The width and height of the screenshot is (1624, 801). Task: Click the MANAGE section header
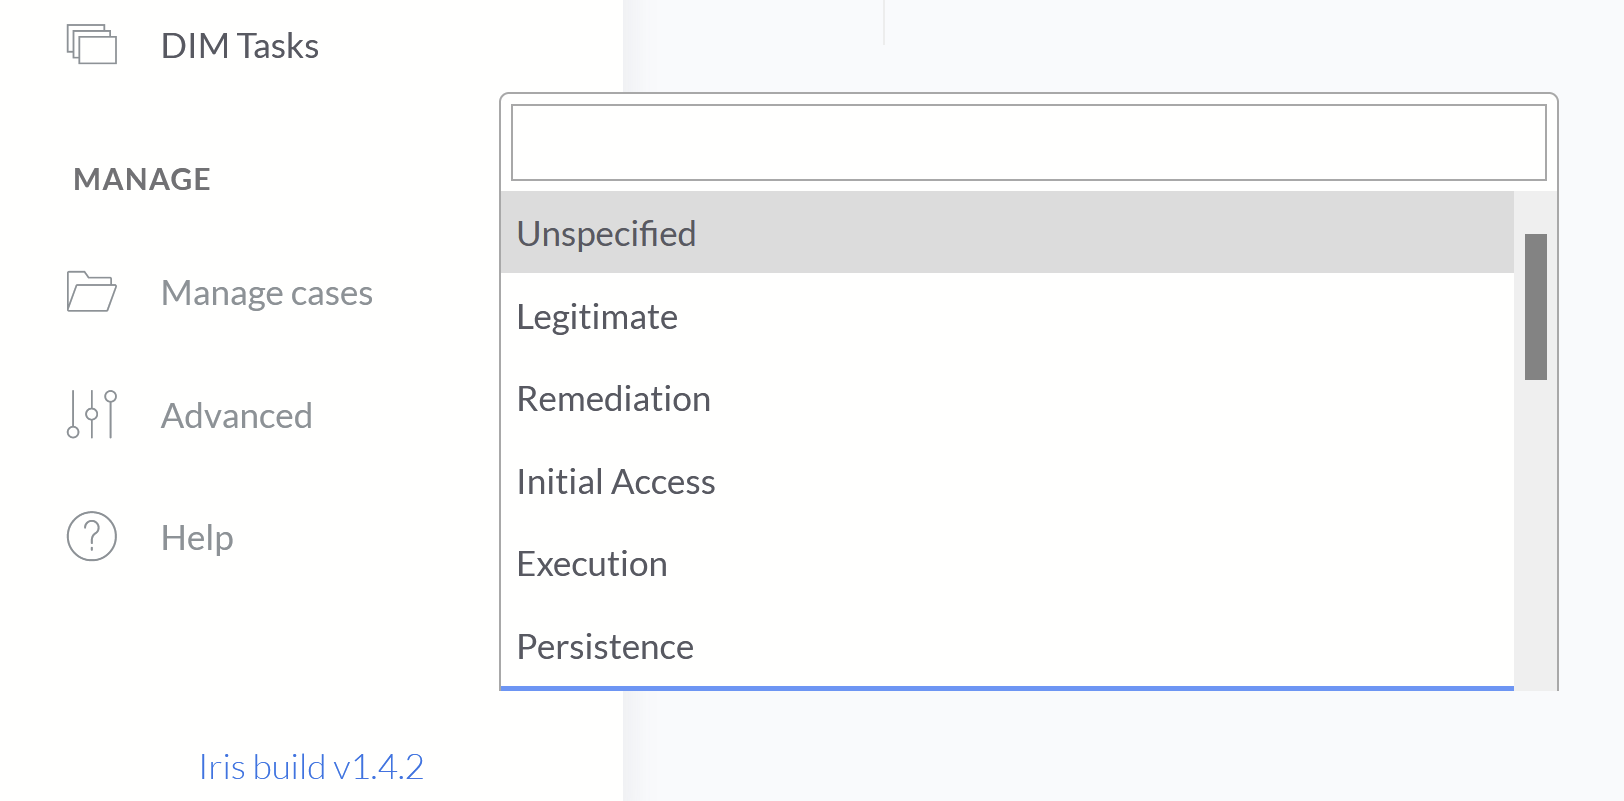141,179
